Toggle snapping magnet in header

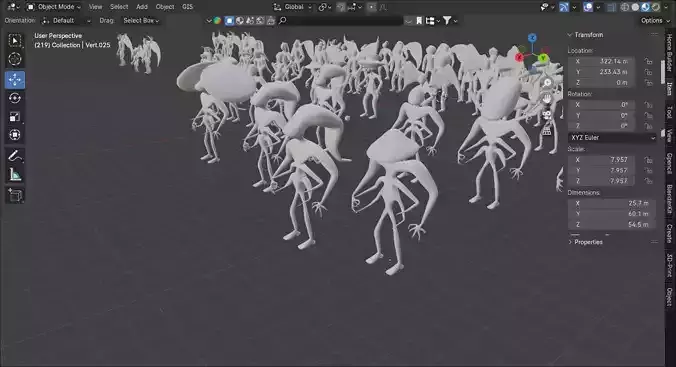(x=341, y=7)
